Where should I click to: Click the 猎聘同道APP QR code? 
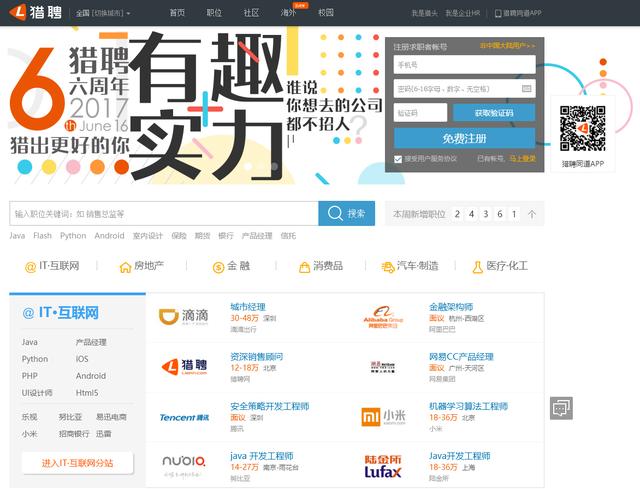click(582, 128)
